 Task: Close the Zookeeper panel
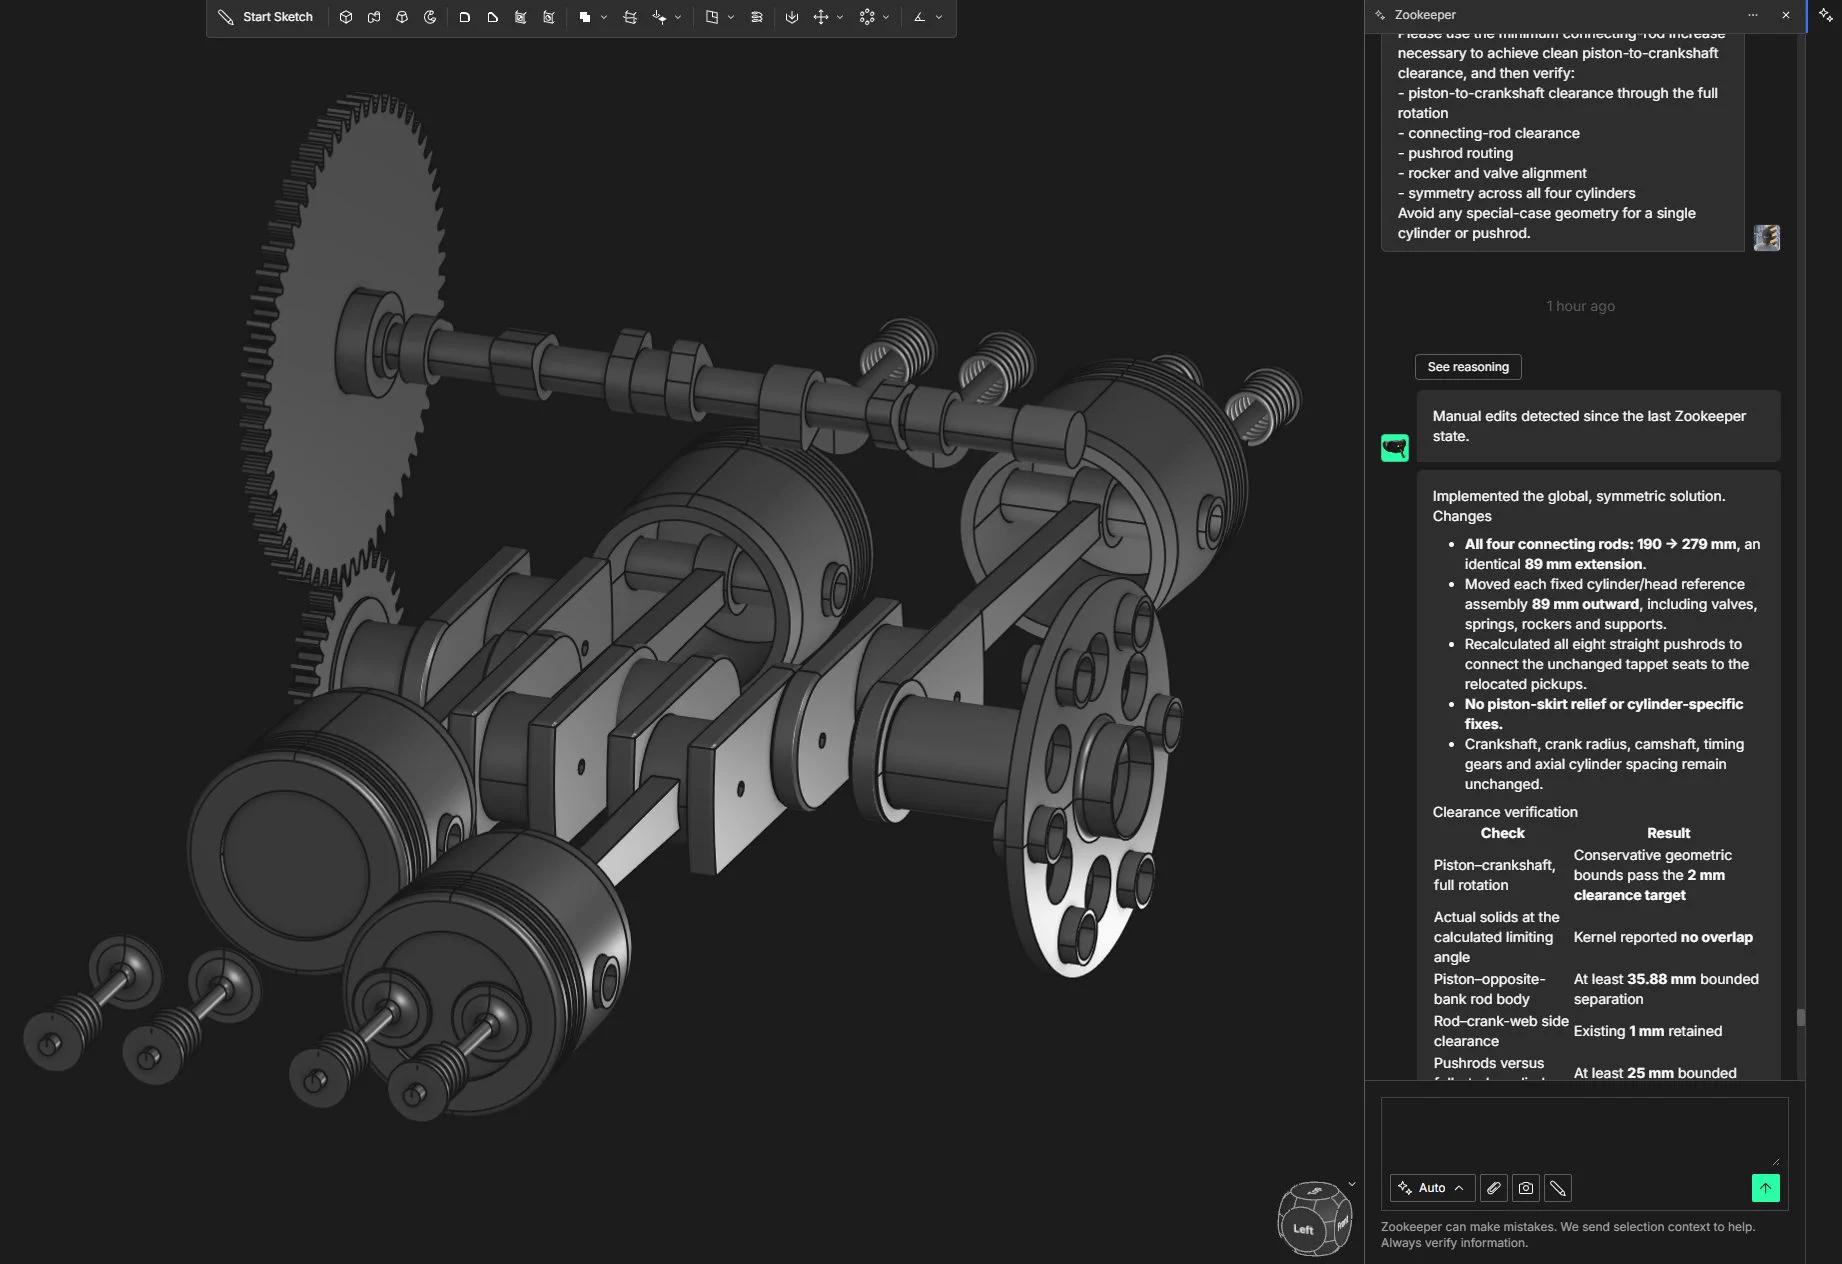pyautogui.click(x=1786, y=15)
